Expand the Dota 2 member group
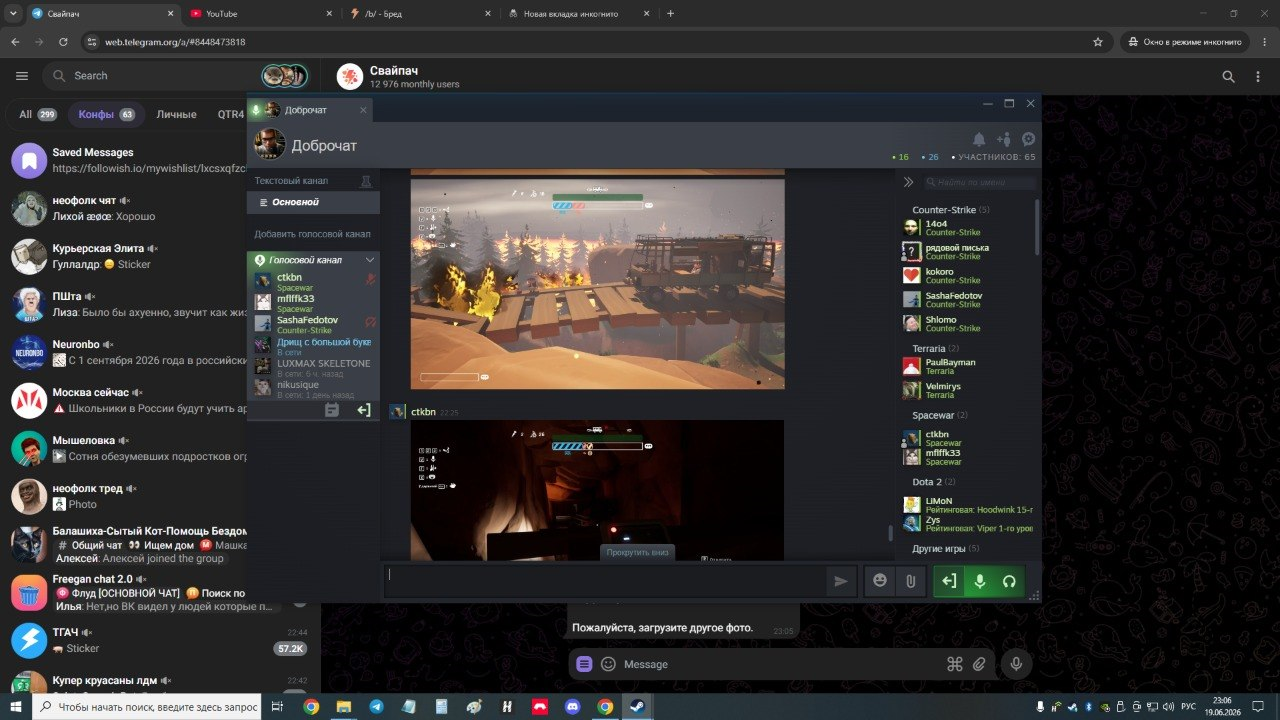1280x720 pixels. pyautogui.click(x=934, y=482)
